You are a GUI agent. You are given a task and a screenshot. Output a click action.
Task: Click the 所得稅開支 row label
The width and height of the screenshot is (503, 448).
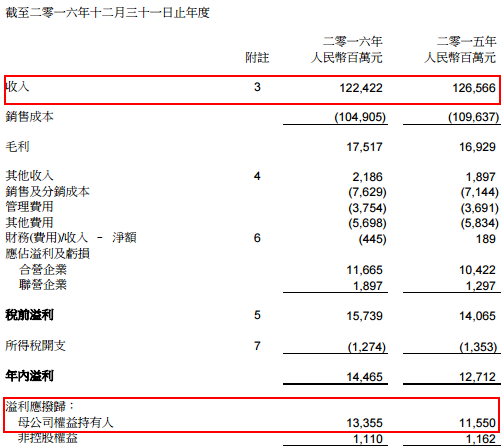[x=35, y=346]
